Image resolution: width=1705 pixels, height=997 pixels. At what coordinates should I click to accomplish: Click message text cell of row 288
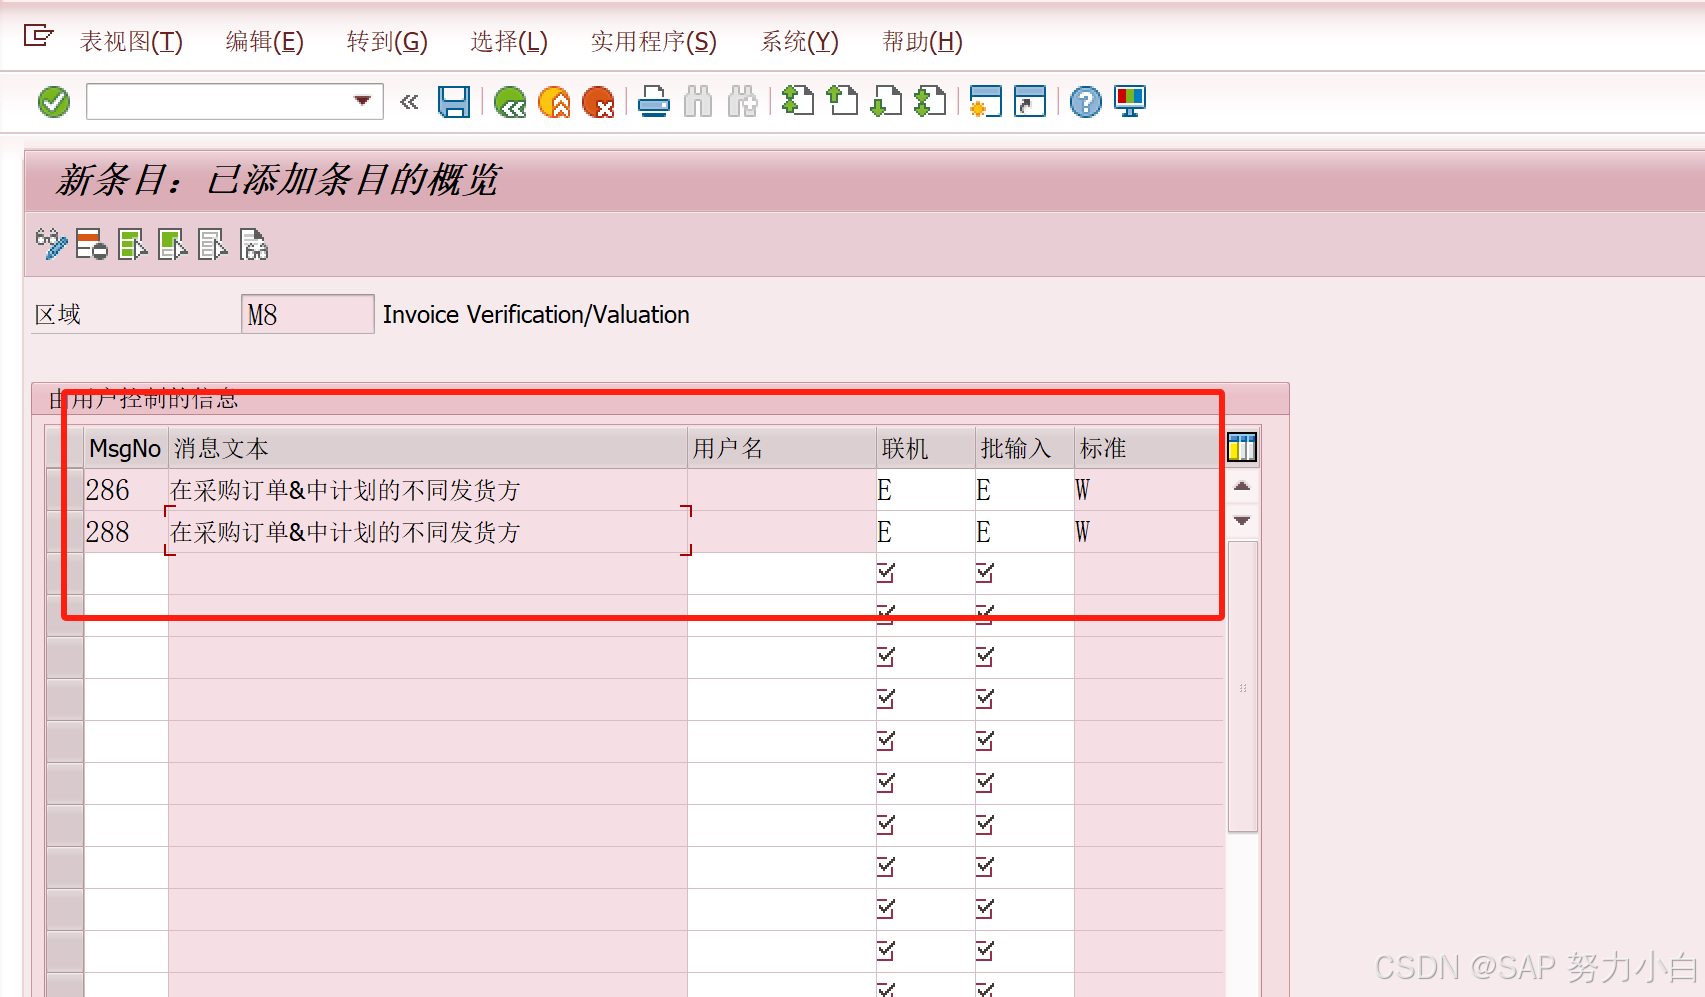[x=428, y=532]
